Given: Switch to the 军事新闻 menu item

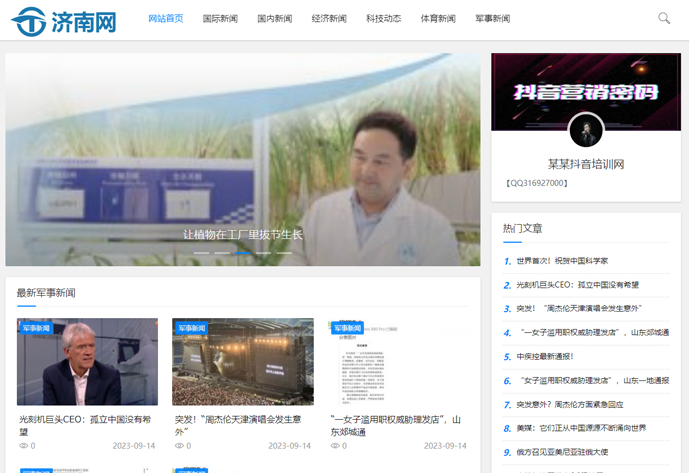Looking at the screenshot, I should (492, 19).
